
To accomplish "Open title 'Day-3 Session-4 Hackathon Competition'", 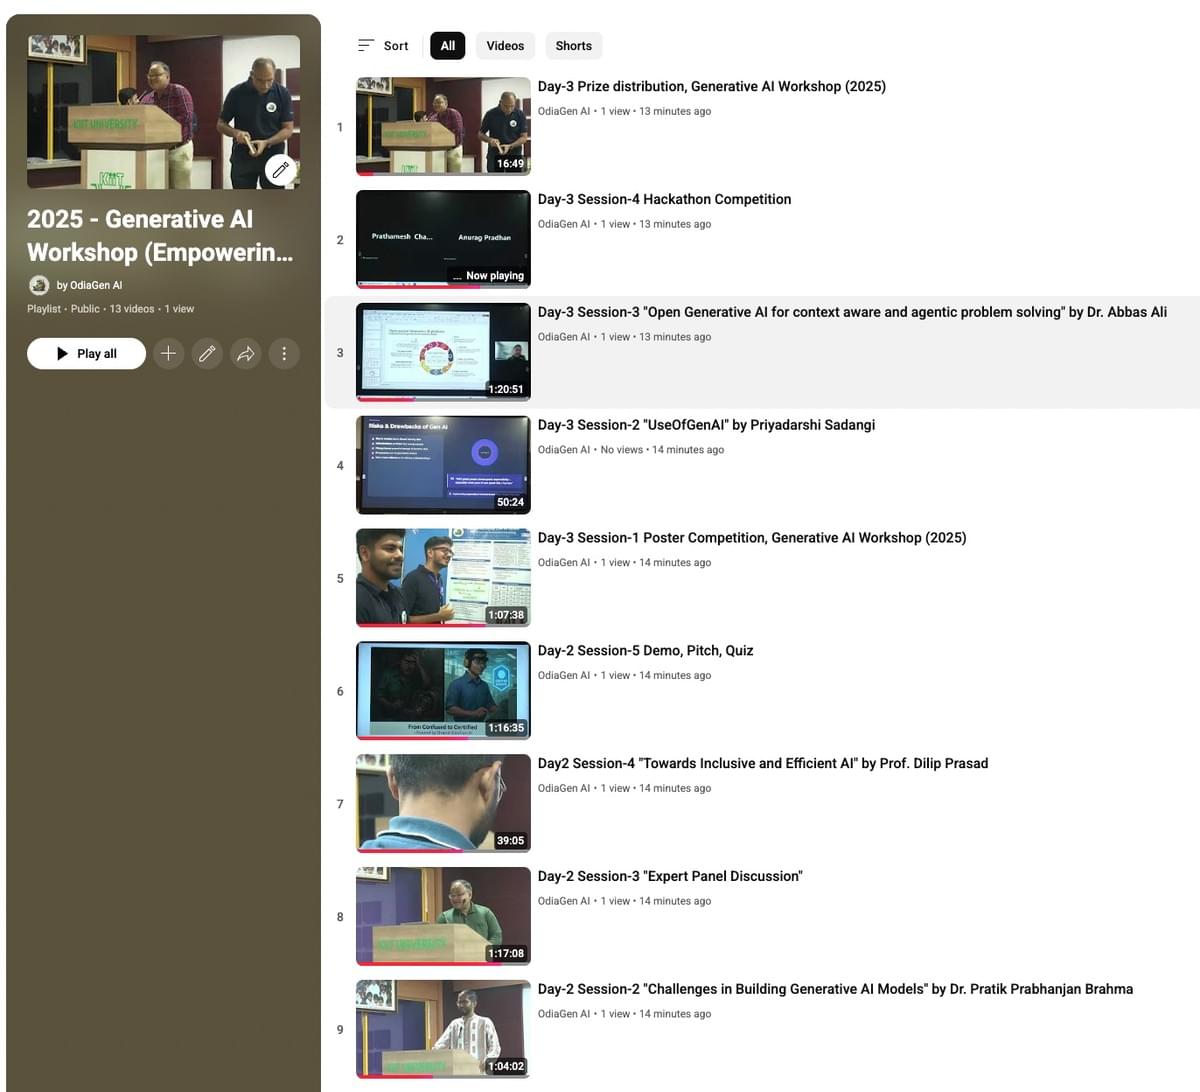I will (664, 199).
